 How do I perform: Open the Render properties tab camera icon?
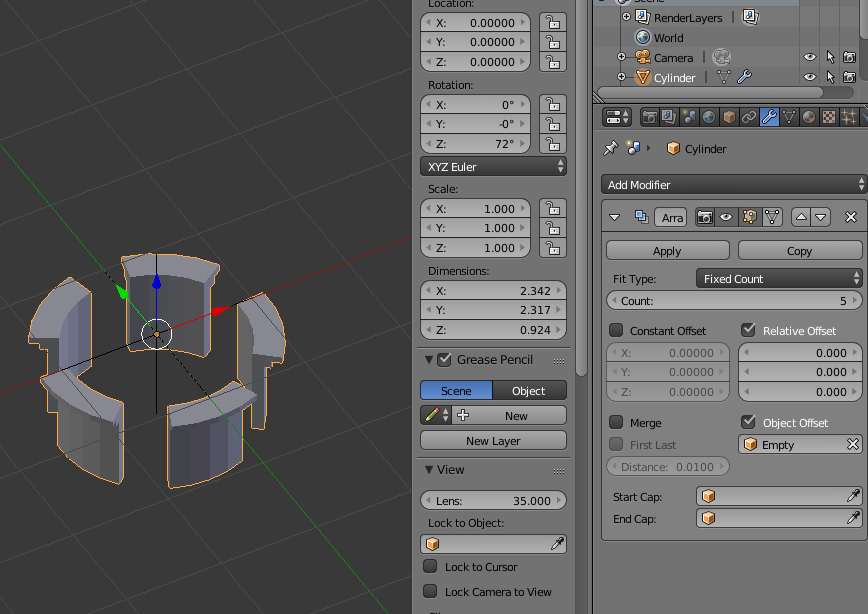coord(650,117)
